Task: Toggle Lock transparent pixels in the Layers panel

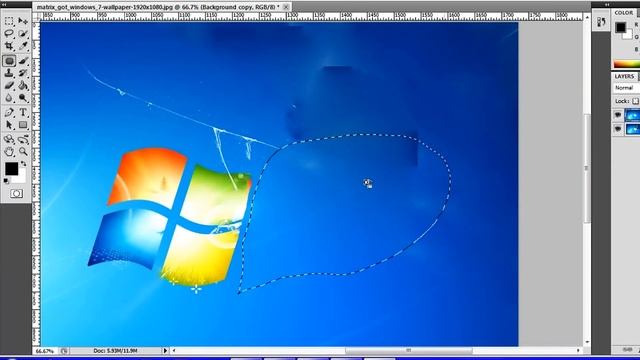Action: pos(636,101)
